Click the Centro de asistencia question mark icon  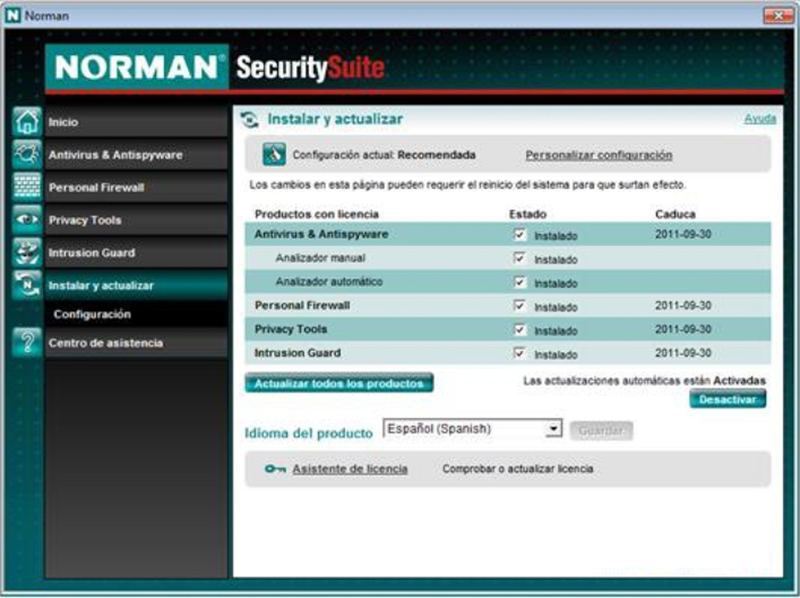[27, 342]
